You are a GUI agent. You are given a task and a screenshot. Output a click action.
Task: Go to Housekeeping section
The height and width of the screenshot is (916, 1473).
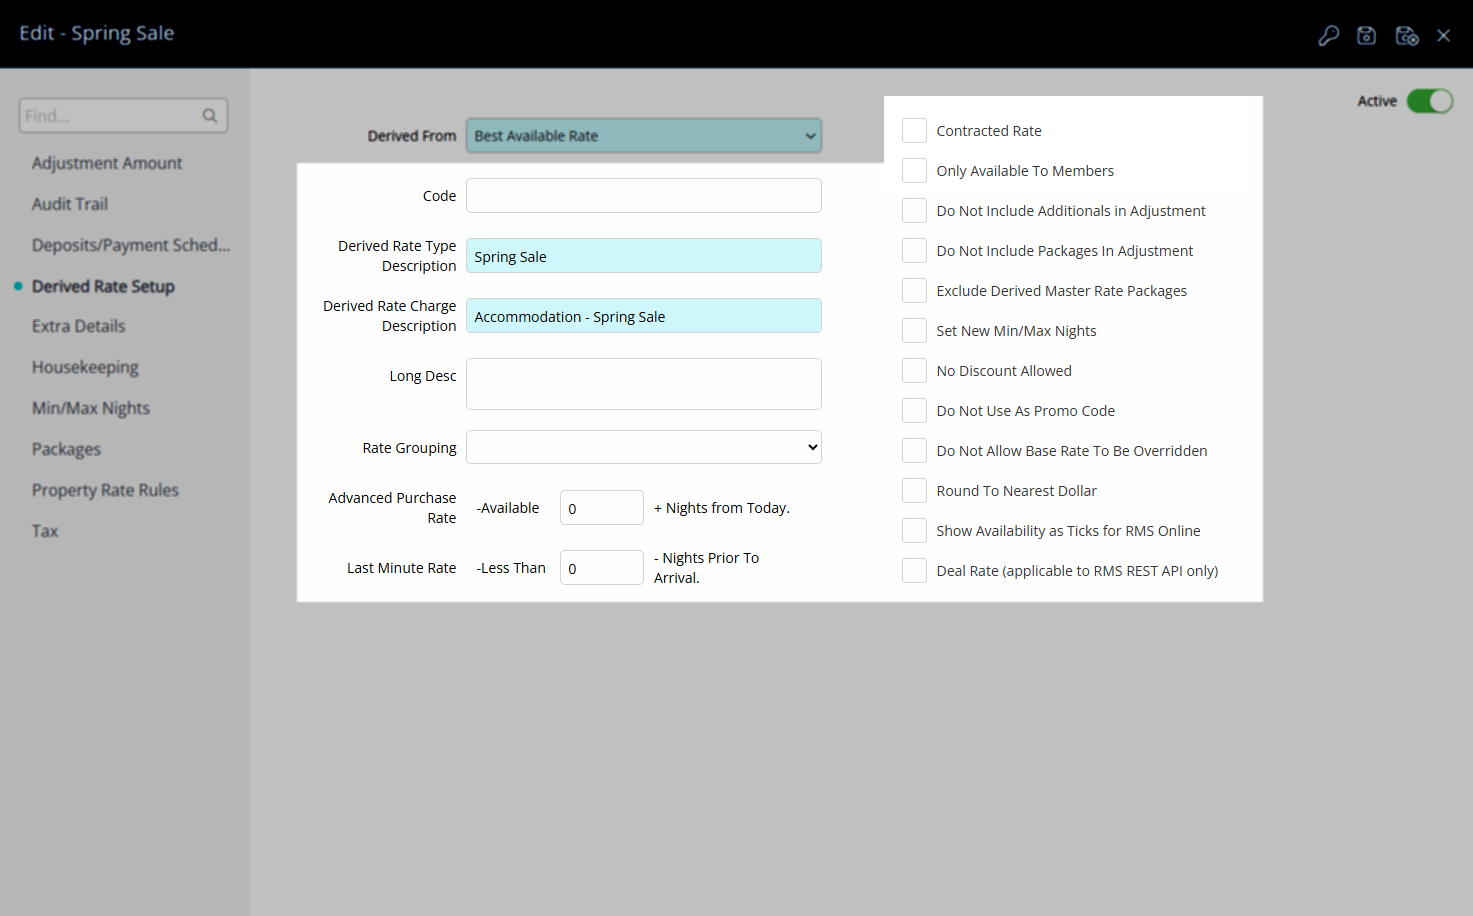click(85, 367)
